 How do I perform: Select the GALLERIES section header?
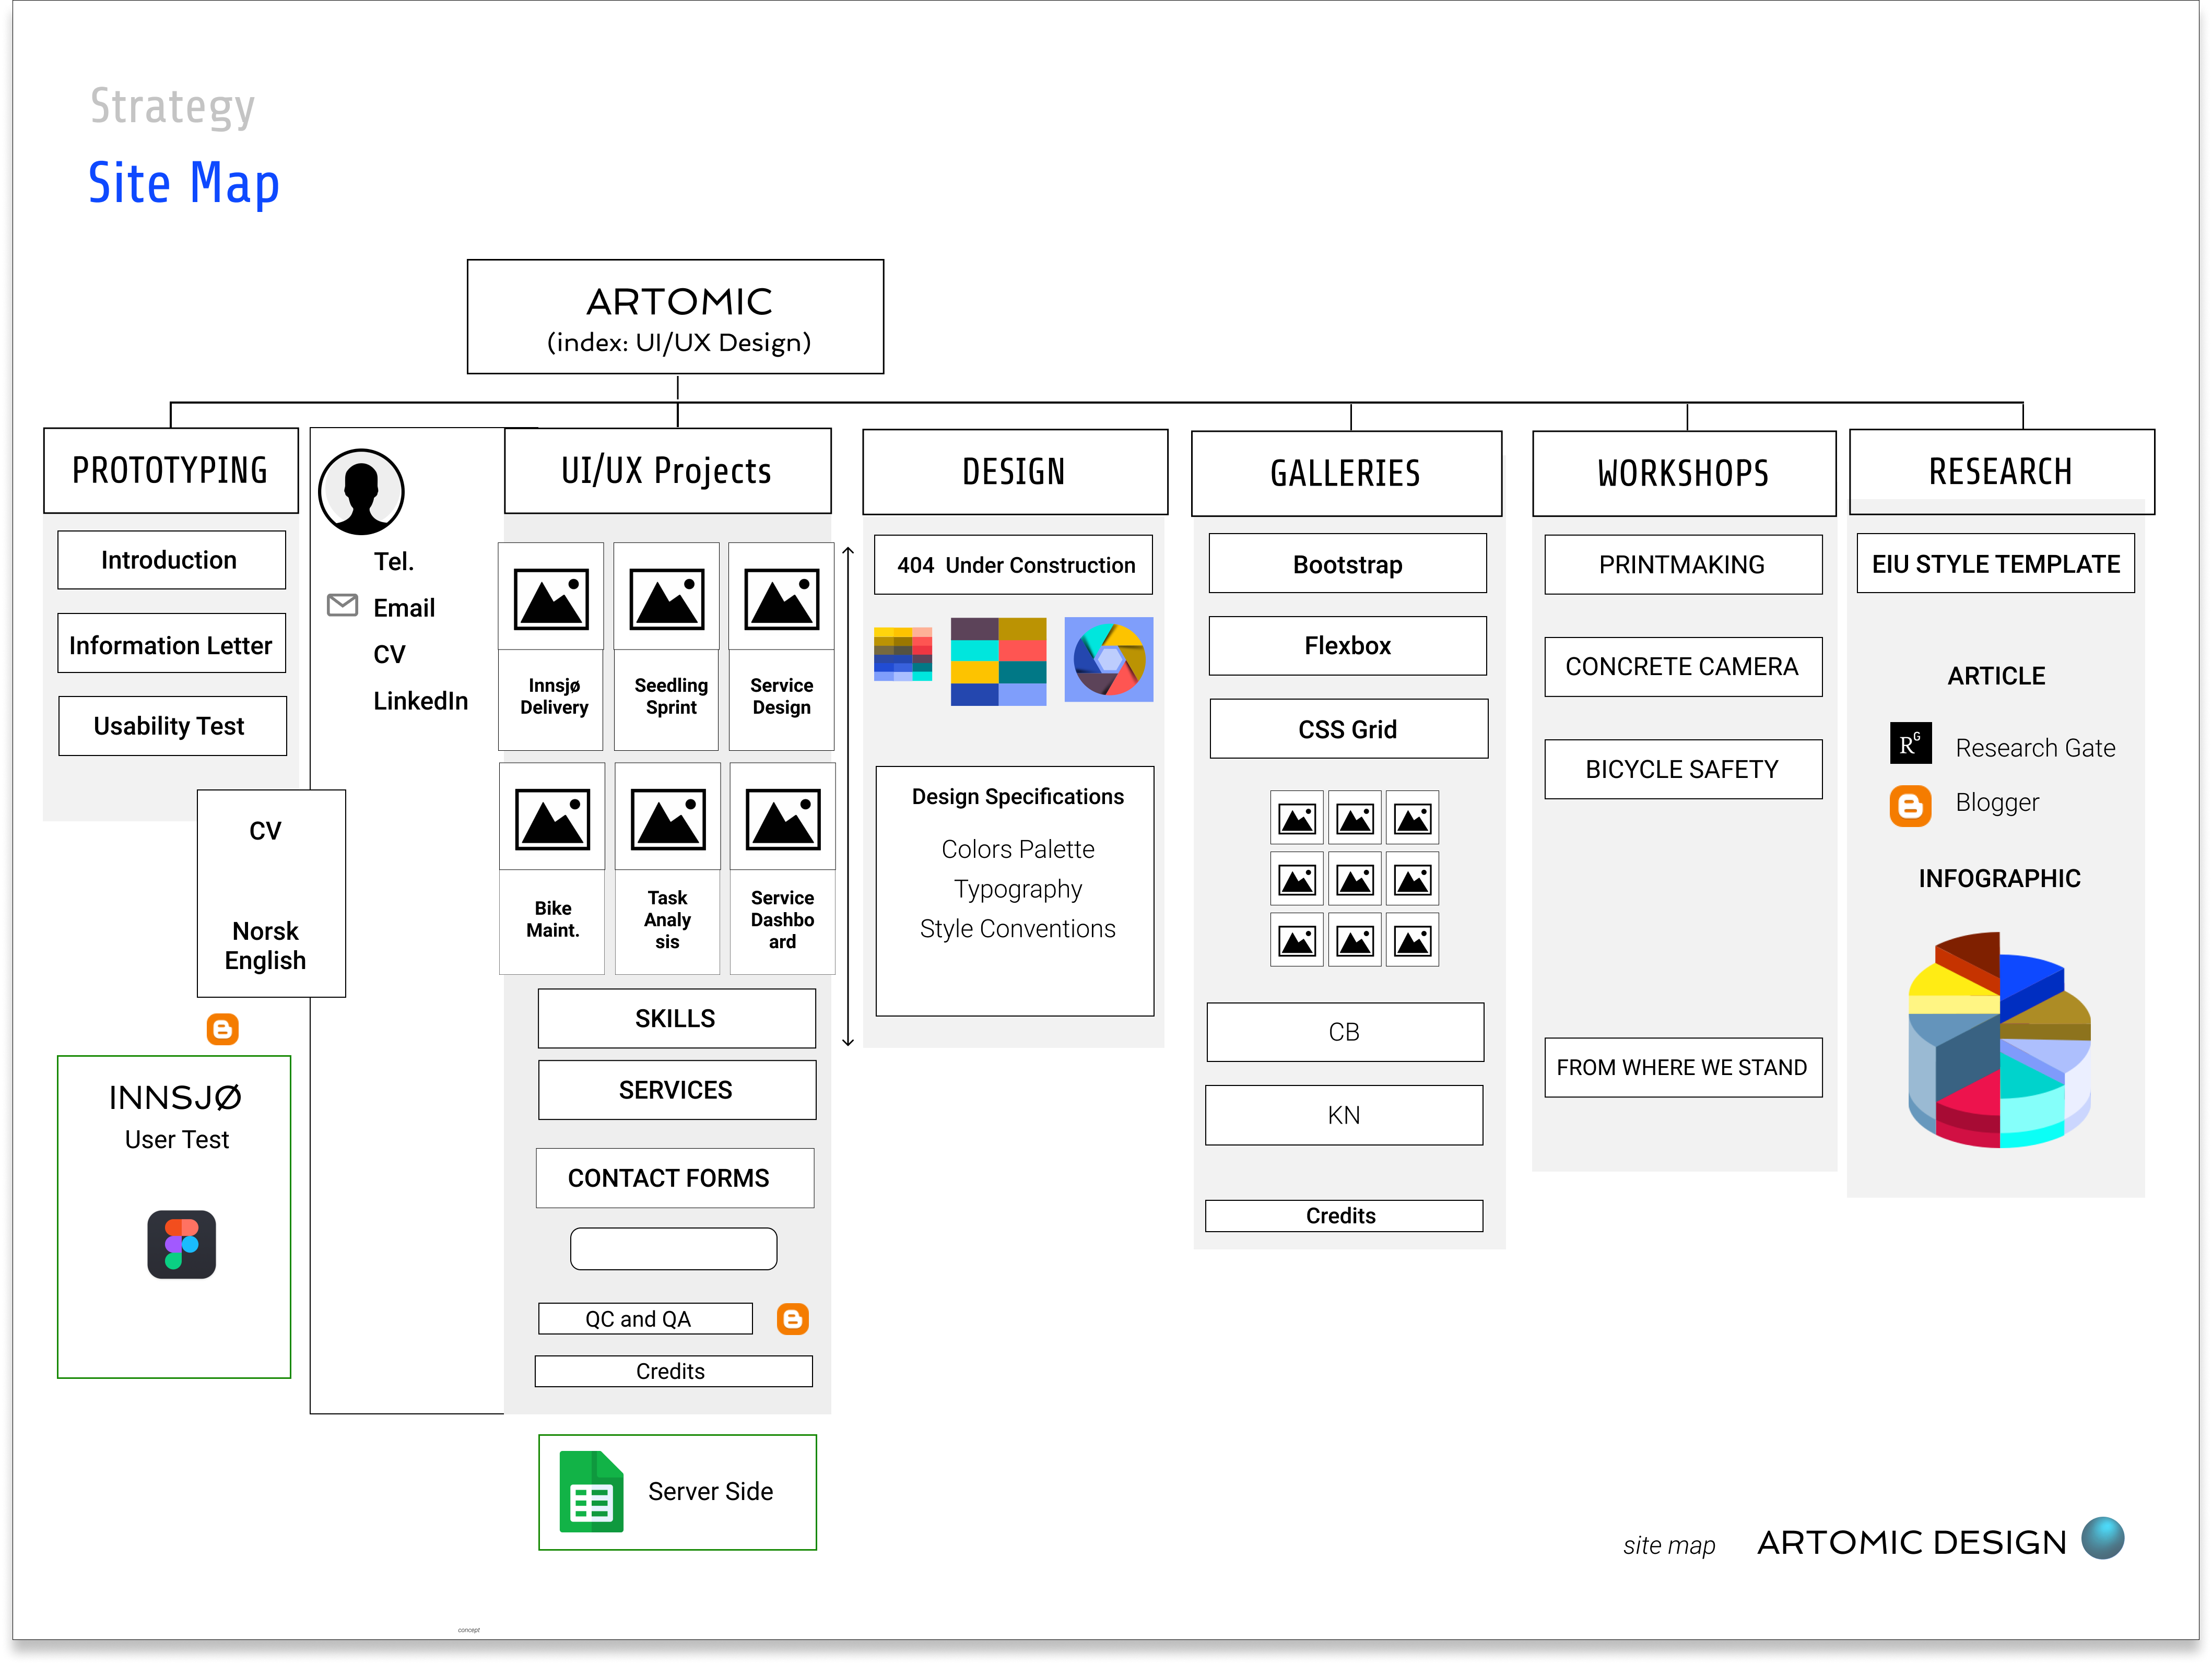pyautogui.click(x=1346, y=473)
